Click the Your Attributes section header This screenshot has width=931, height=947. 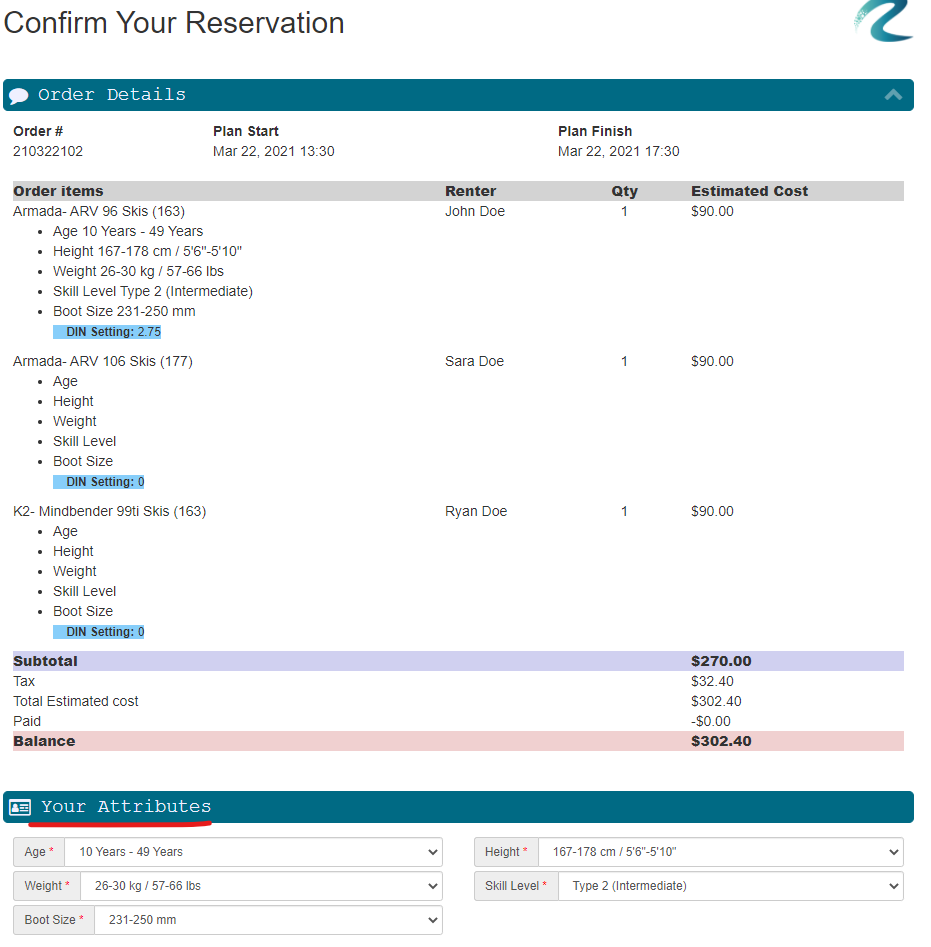(458, 807)
